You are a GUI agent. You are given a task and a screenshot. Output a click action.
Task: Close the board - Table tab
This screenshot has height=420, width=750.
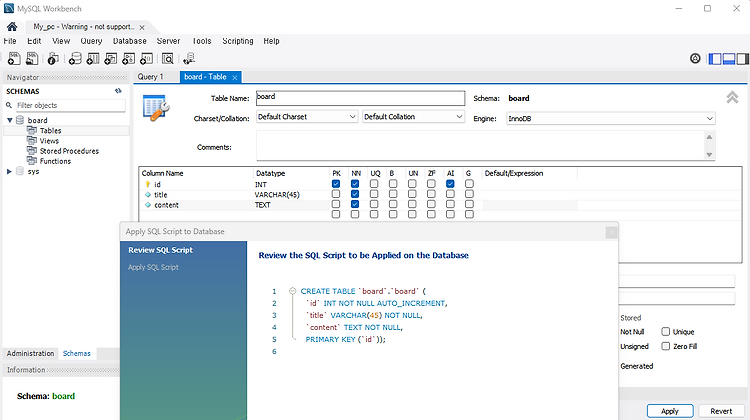[x=234, y=77]
